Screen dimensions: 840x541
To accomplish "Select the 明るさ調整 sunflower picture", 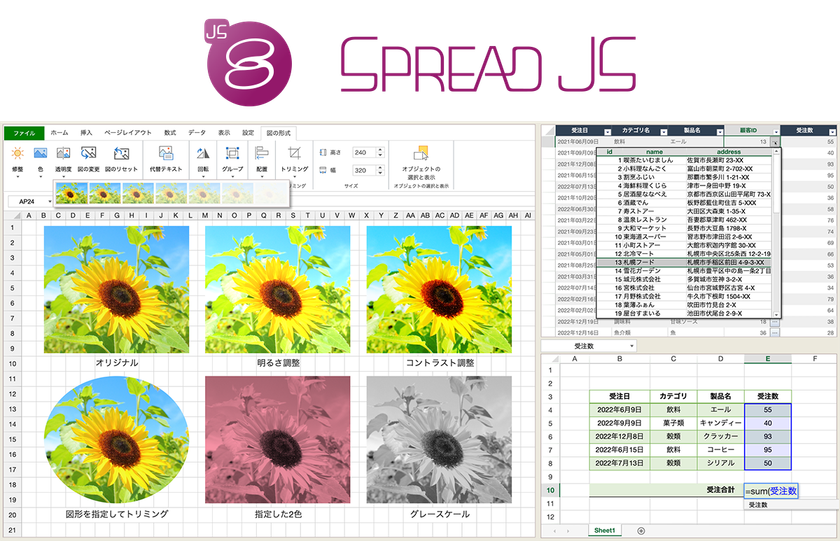I will point(278,289).
